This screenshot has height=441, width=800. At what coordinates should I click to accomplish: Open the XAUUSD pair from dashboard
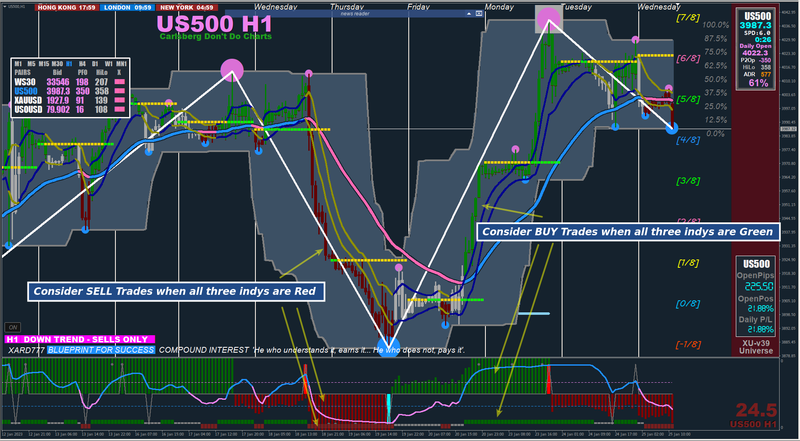[28, 100]
